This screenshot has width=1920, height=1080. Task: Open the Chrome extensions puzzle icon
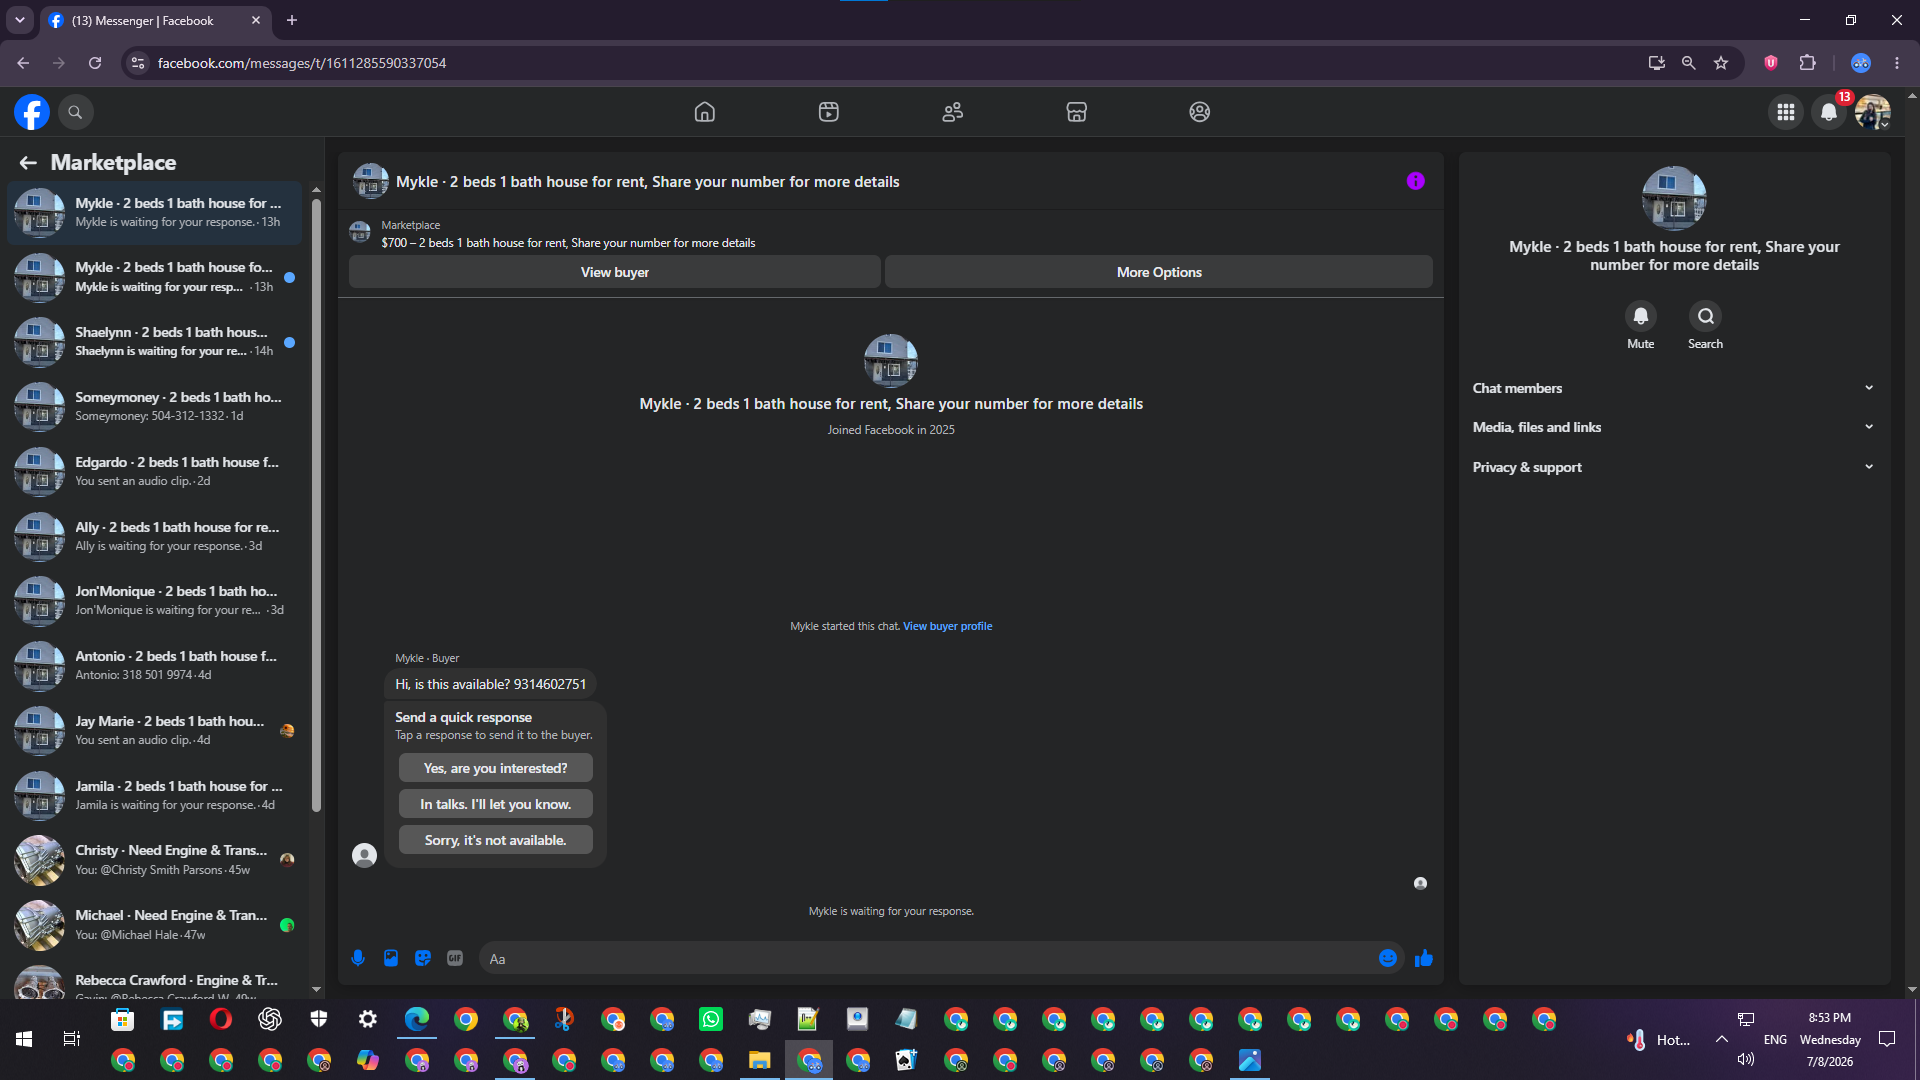tap(1808, 63)
